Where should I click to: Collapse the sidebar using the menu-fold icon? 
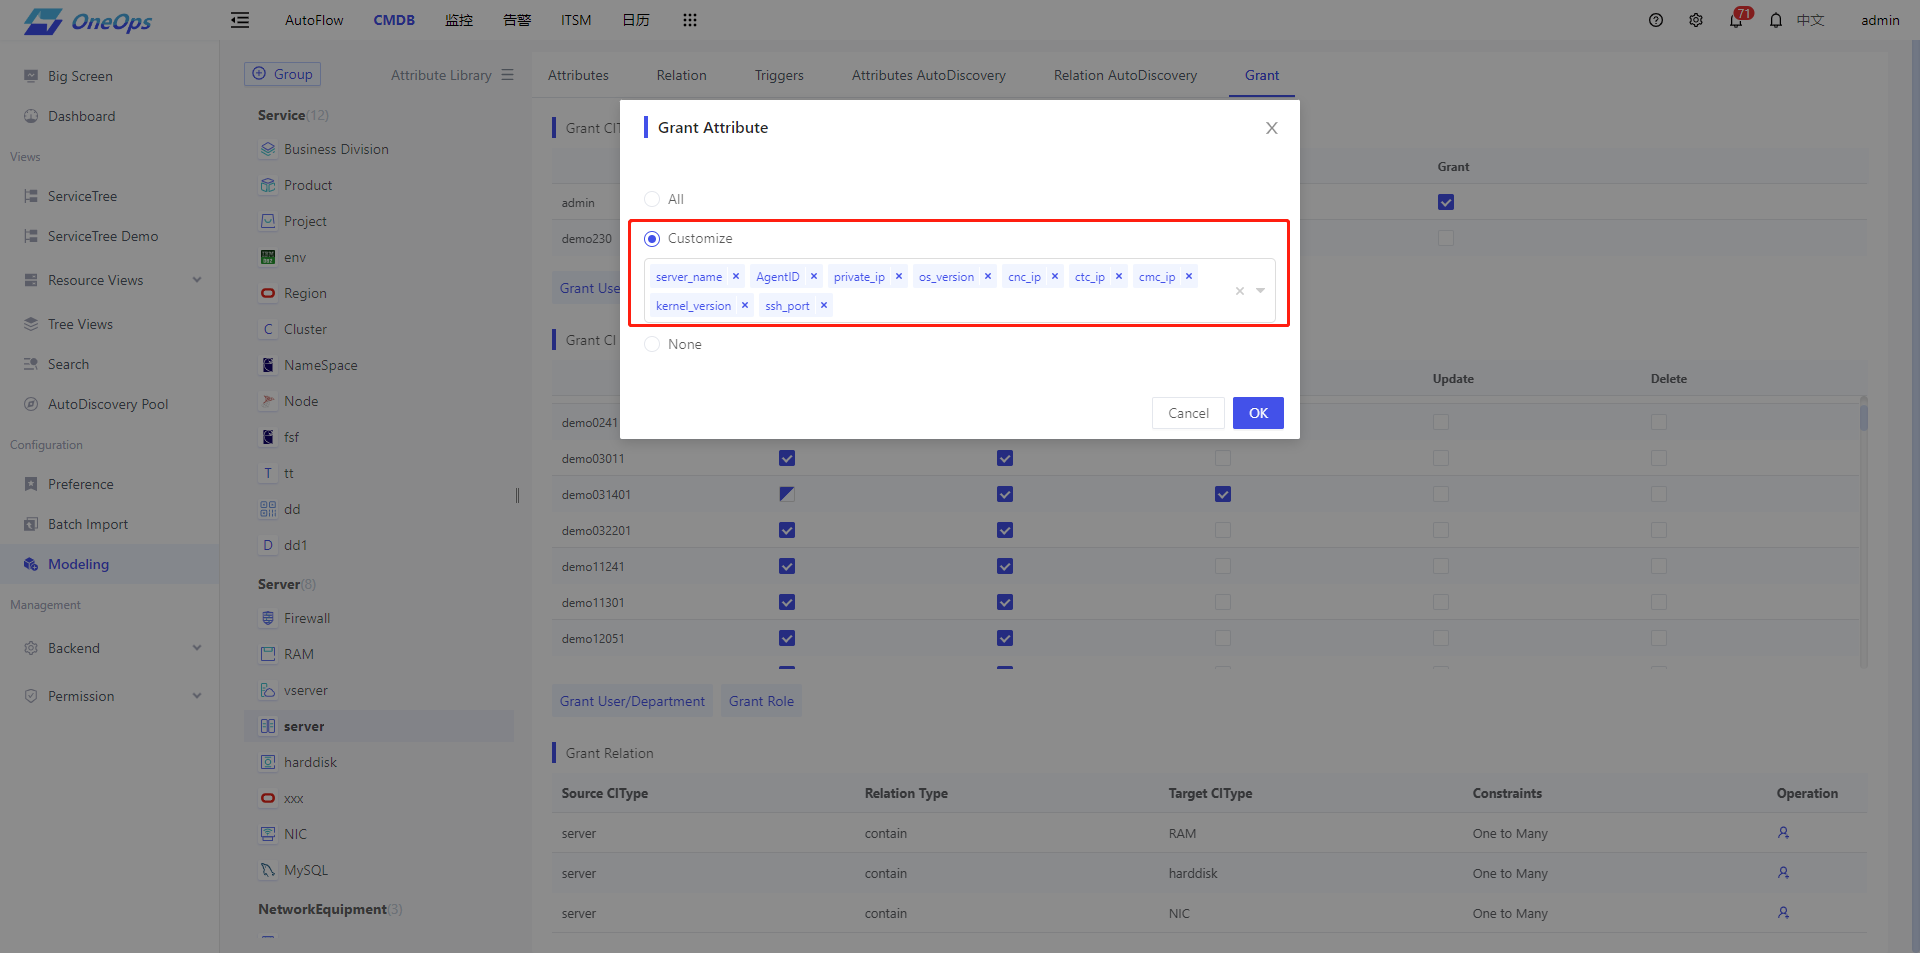(240, 20)
